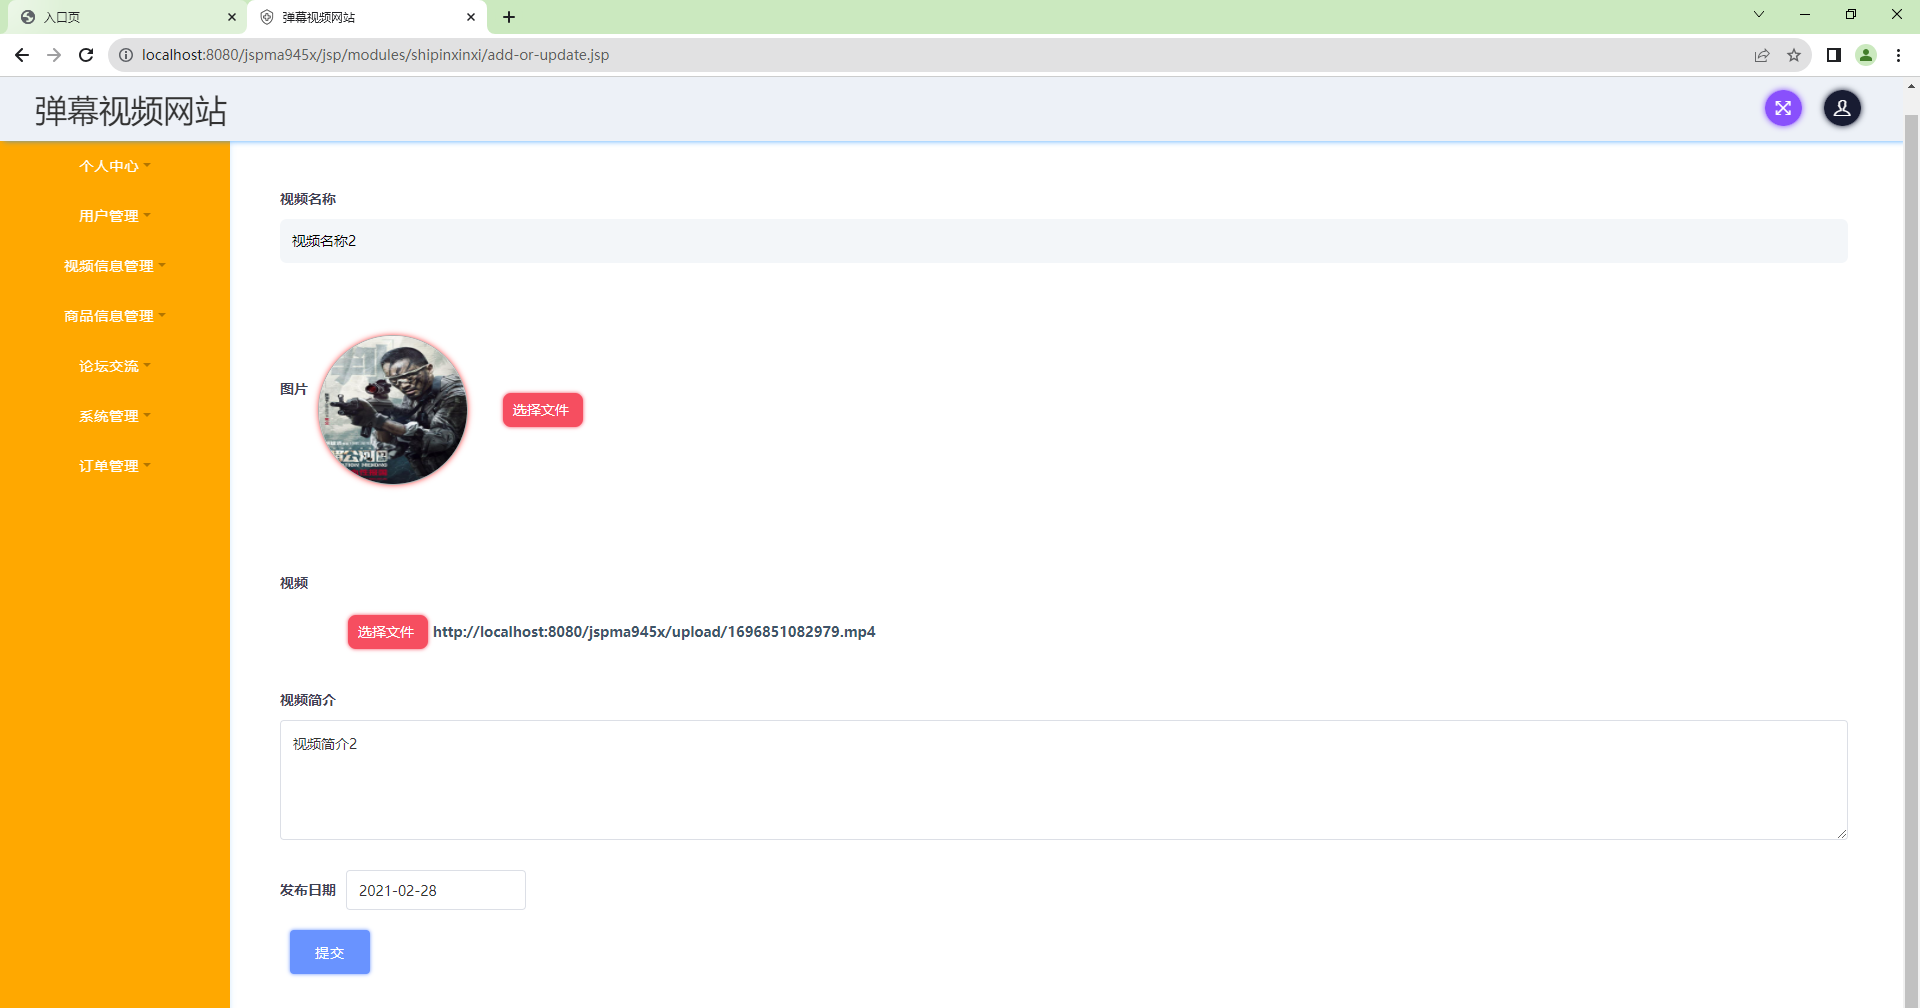The height and width of the screenshot is (1008, 1920).
Task: Click the site info icon in the address bar
Action: pos(126,55)
